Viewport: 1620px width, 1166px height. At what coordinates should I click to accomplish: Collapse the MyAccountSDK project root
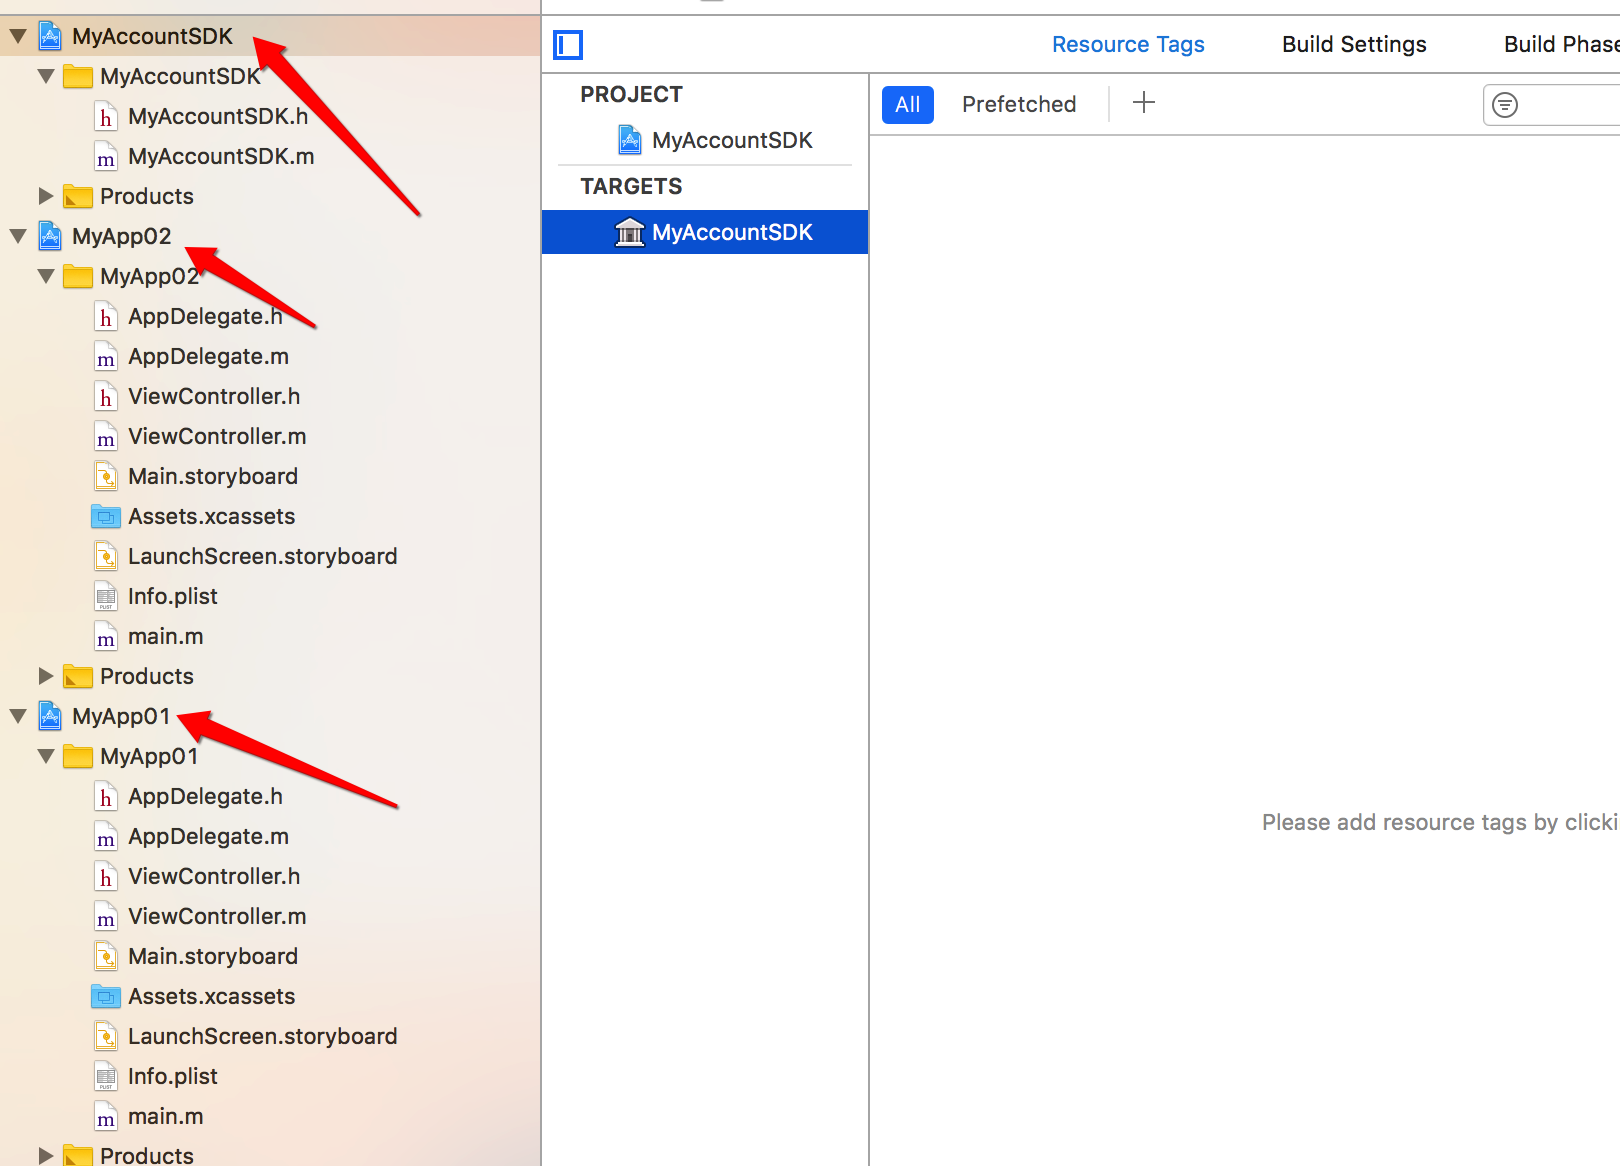click(x=18, y=36)
